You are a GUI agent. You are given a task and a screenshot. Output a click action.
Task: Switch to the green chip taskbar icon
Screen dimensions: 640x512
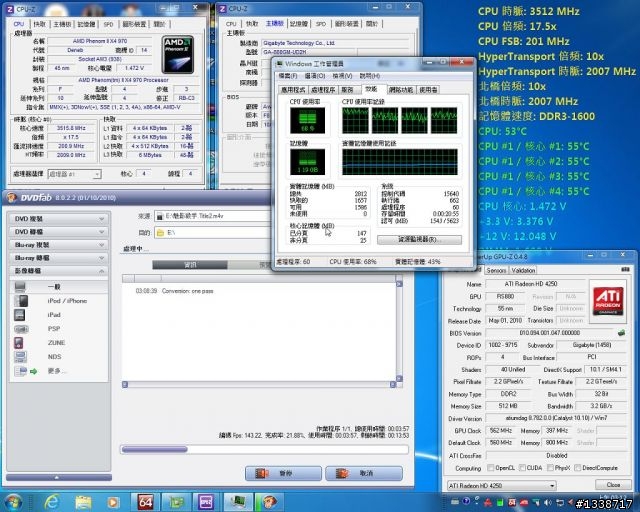tap(176, 502)
